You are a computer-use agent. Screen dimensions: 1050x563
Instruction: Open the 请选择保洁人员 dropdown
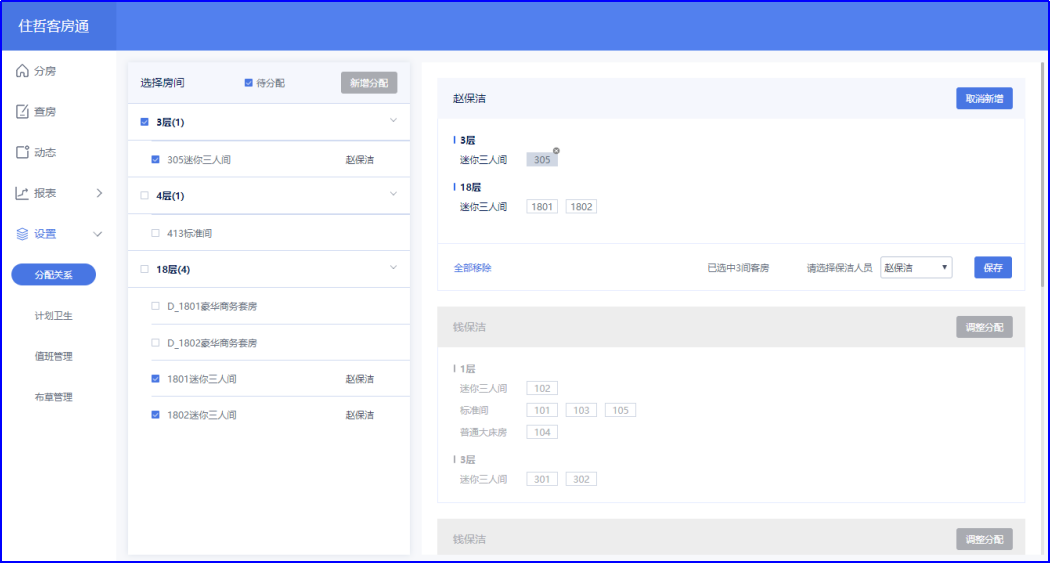[x=916, y=268]
